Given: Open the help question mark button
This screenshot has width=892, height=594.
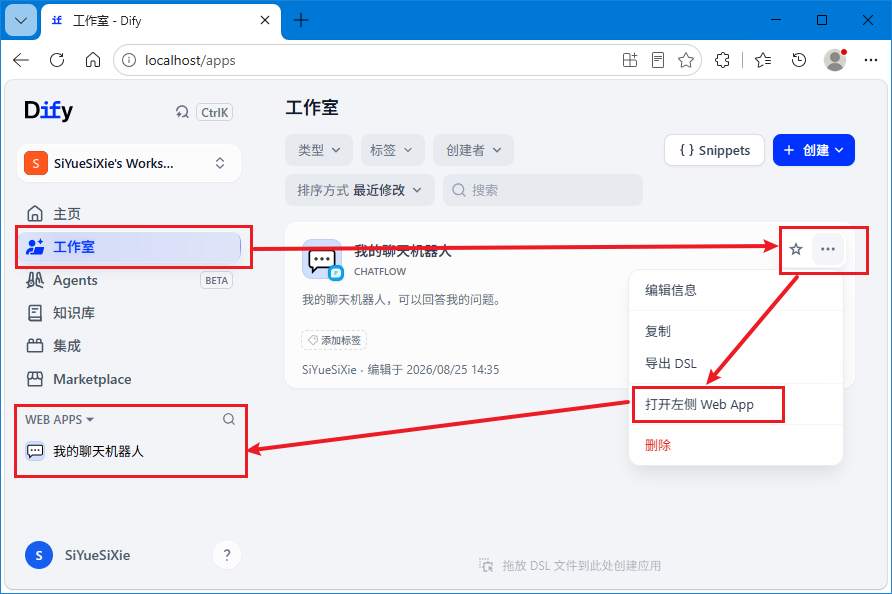Looking at the screenshot, I should coord(227,555).
